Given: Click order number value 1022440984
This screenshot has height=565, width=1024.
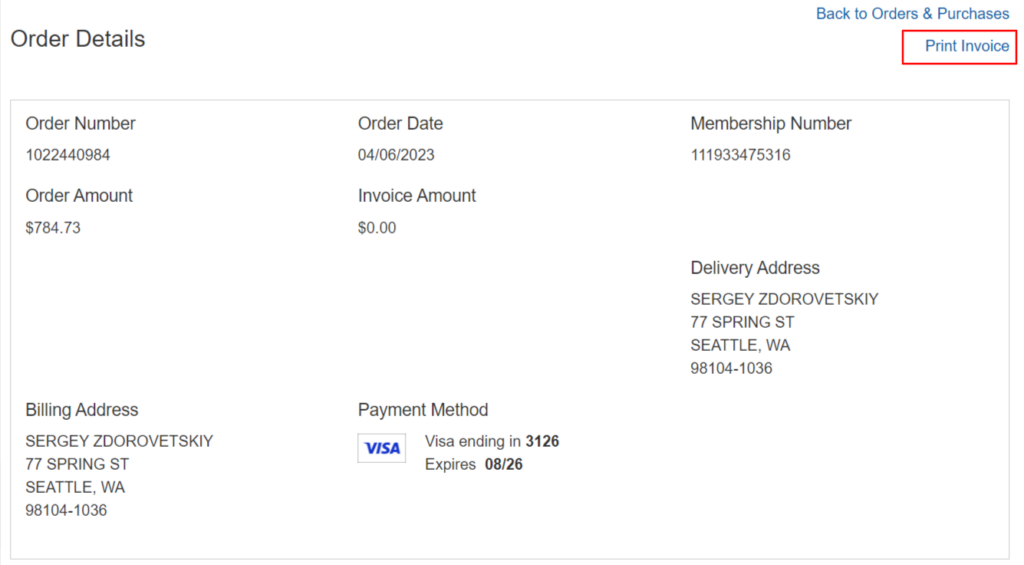Looking at the screenshot, I should pos(68,155).
